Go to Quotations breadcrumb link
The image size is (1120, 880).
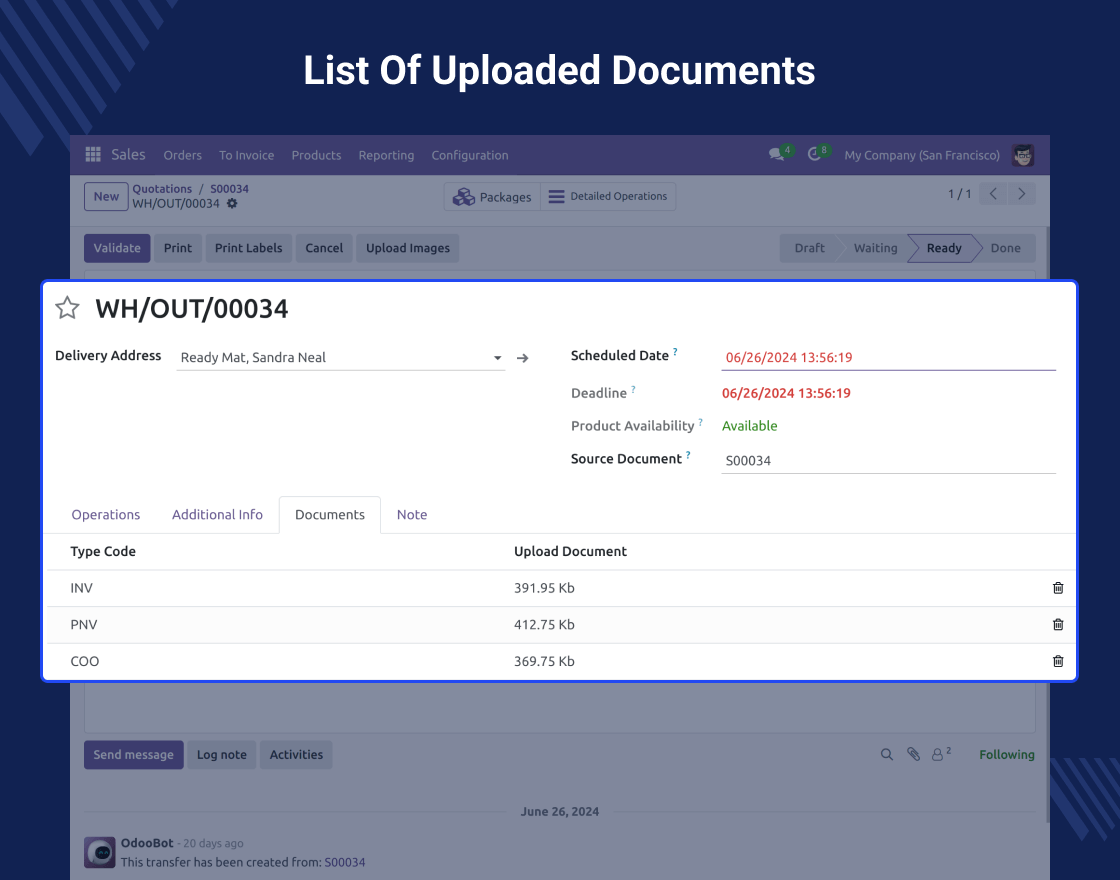[162, 189]
